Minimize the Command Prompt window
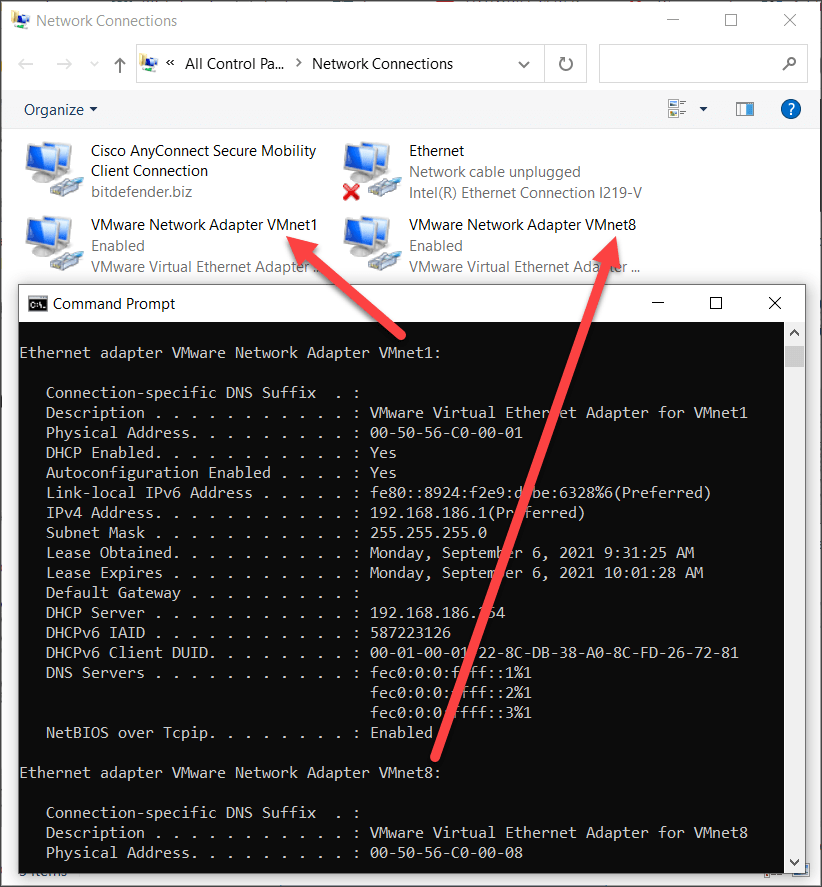The height and width of the screenshot is (887, 822). coord(657,303)
